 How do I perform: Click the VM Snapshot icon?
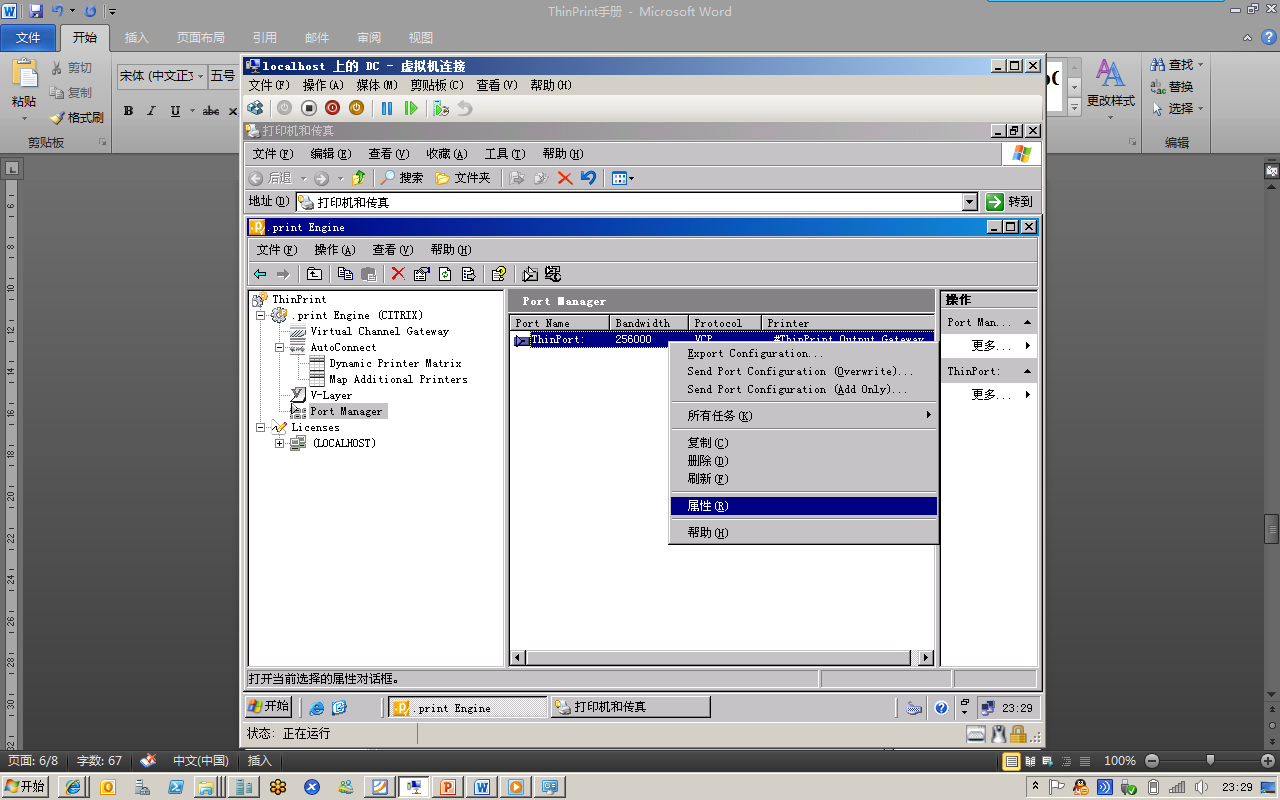point(441,108)
